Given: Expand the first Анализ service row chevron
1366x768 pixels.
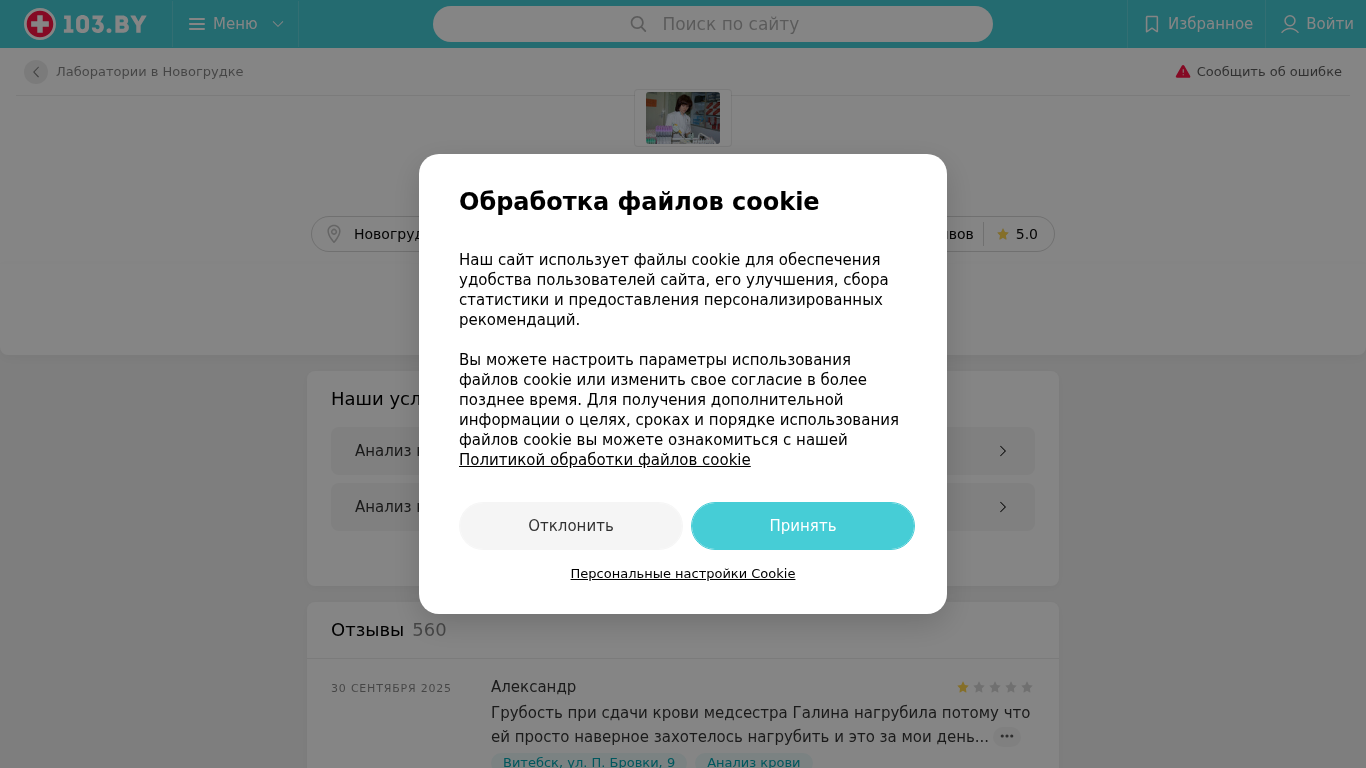Looking at the screenshot, I should pos(1003,451).
